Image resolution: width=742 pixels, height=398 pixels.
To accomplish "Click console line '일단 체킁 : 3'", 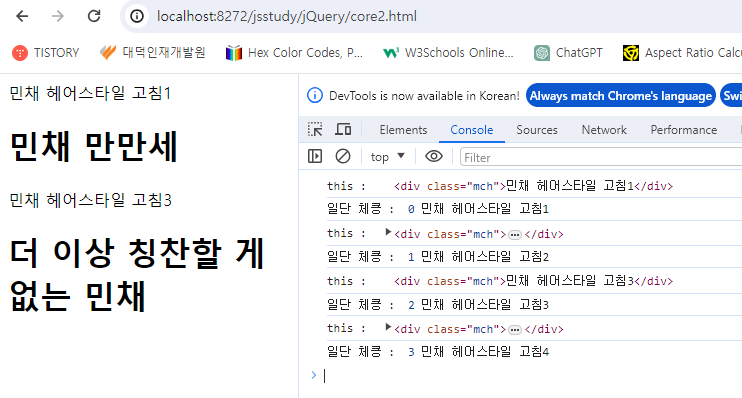I will [438, 352].
